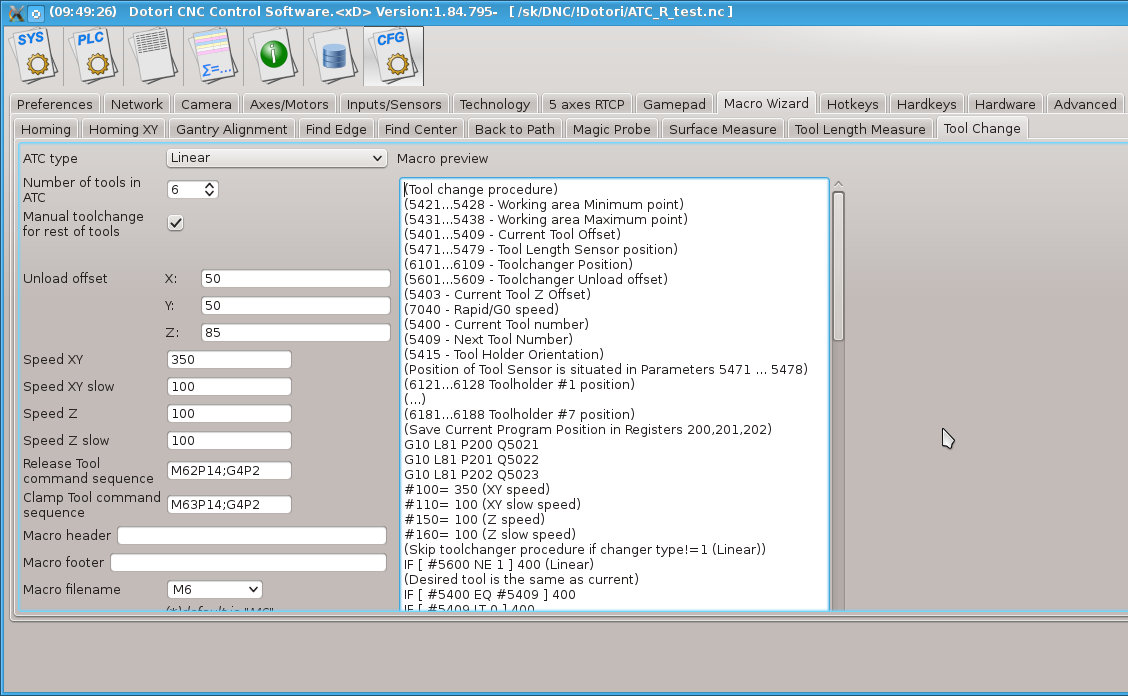Viewport: 1128px width, 696px height.
Task: Click '(5400 - Current Tool number)' preview line
Action: 496,324
